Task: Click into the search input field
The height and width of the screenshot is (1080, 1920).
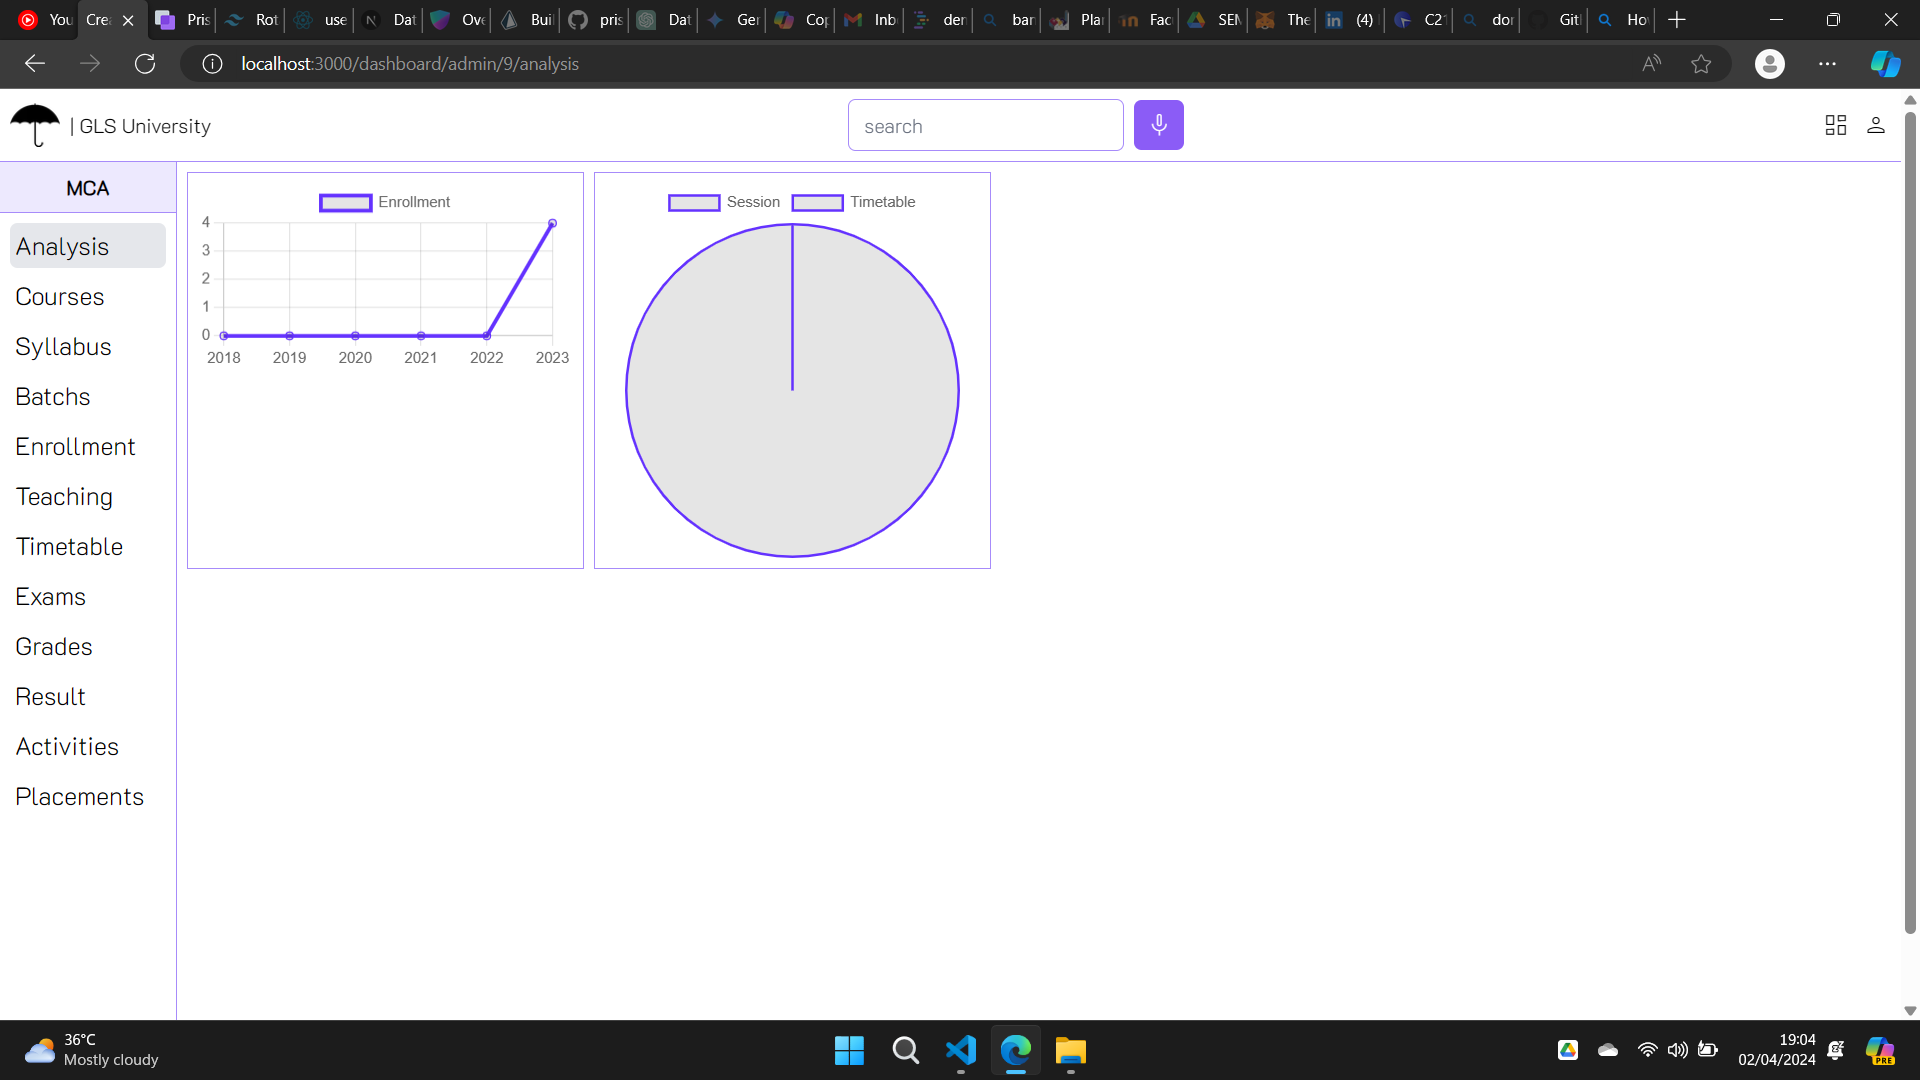Action: click(985, 126)
